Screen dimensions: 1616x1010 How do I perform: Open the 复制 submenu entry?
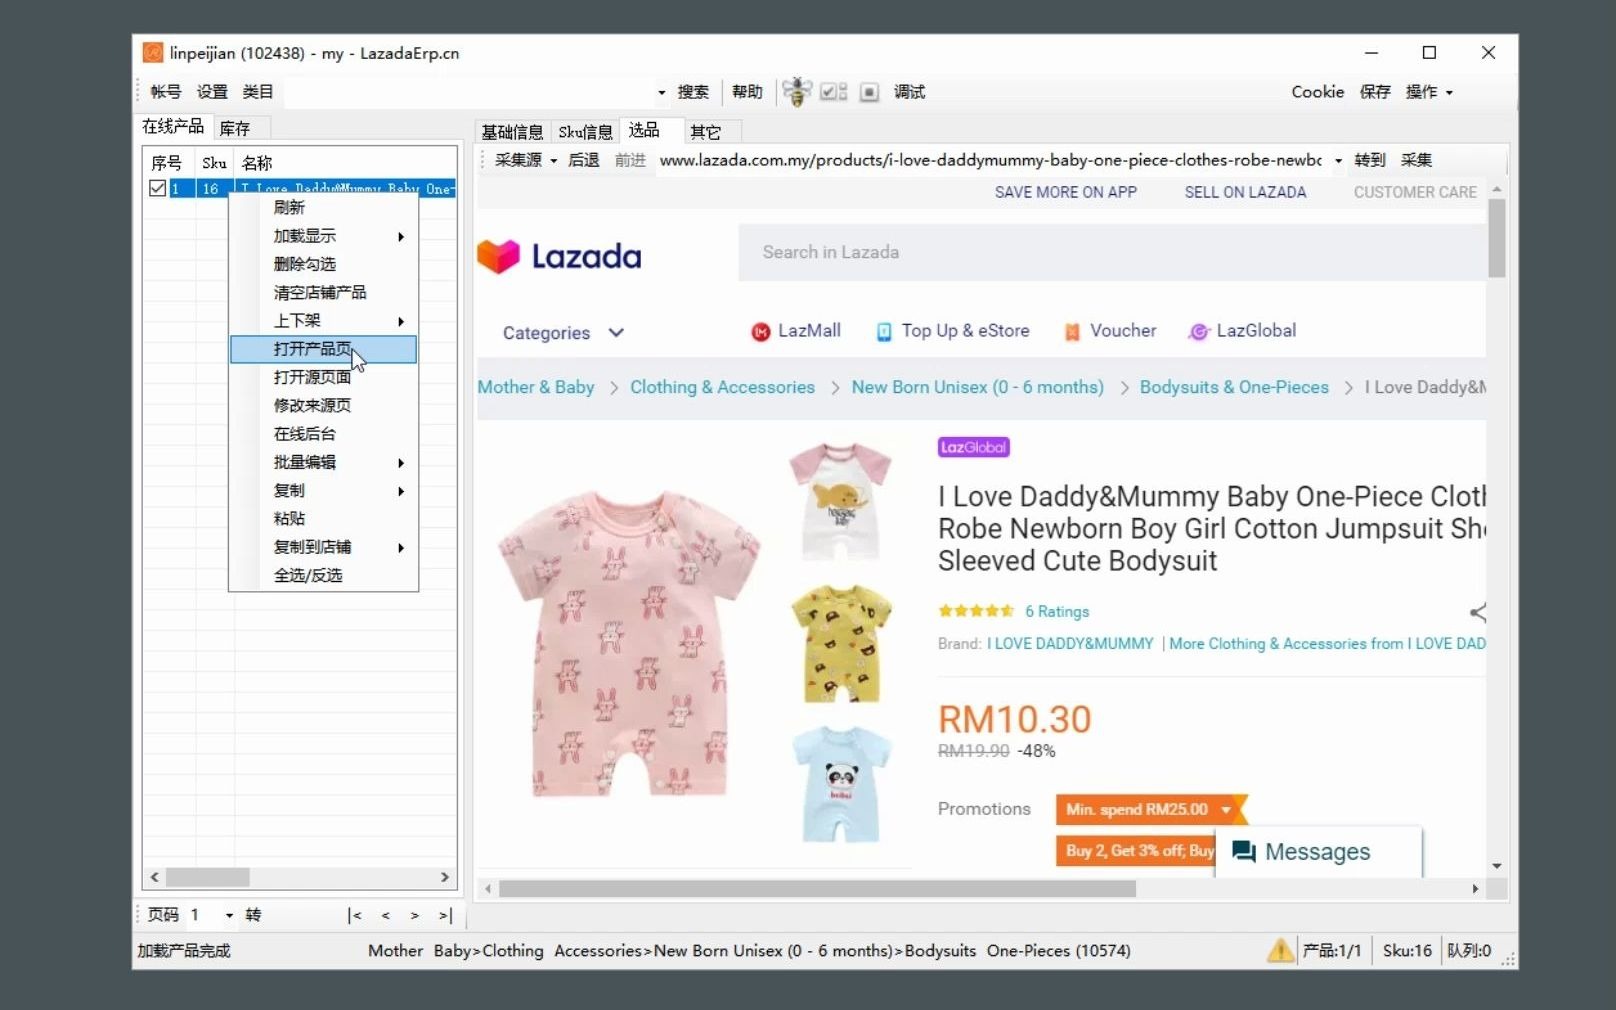point(324,490)
